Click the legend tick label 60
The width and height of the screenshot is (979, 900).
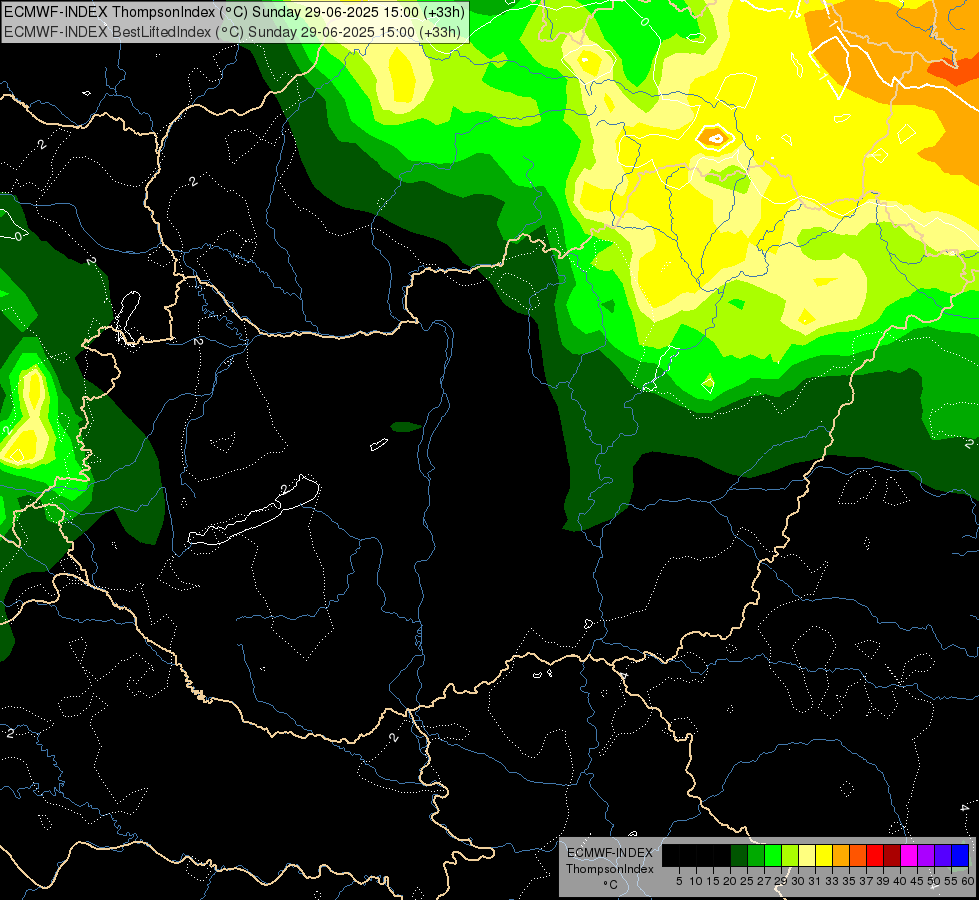coord(968,881)
